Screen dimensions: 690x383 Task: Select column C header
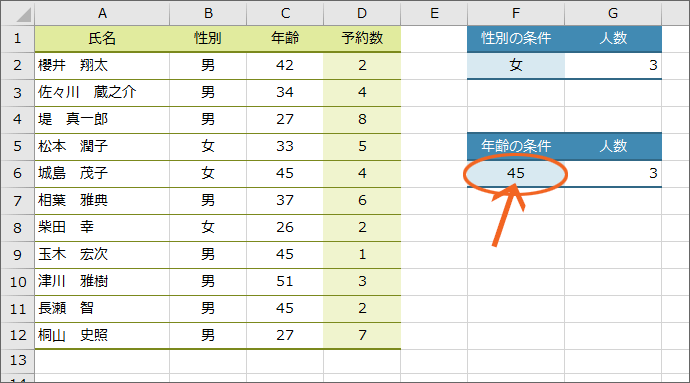pos(285,13)
